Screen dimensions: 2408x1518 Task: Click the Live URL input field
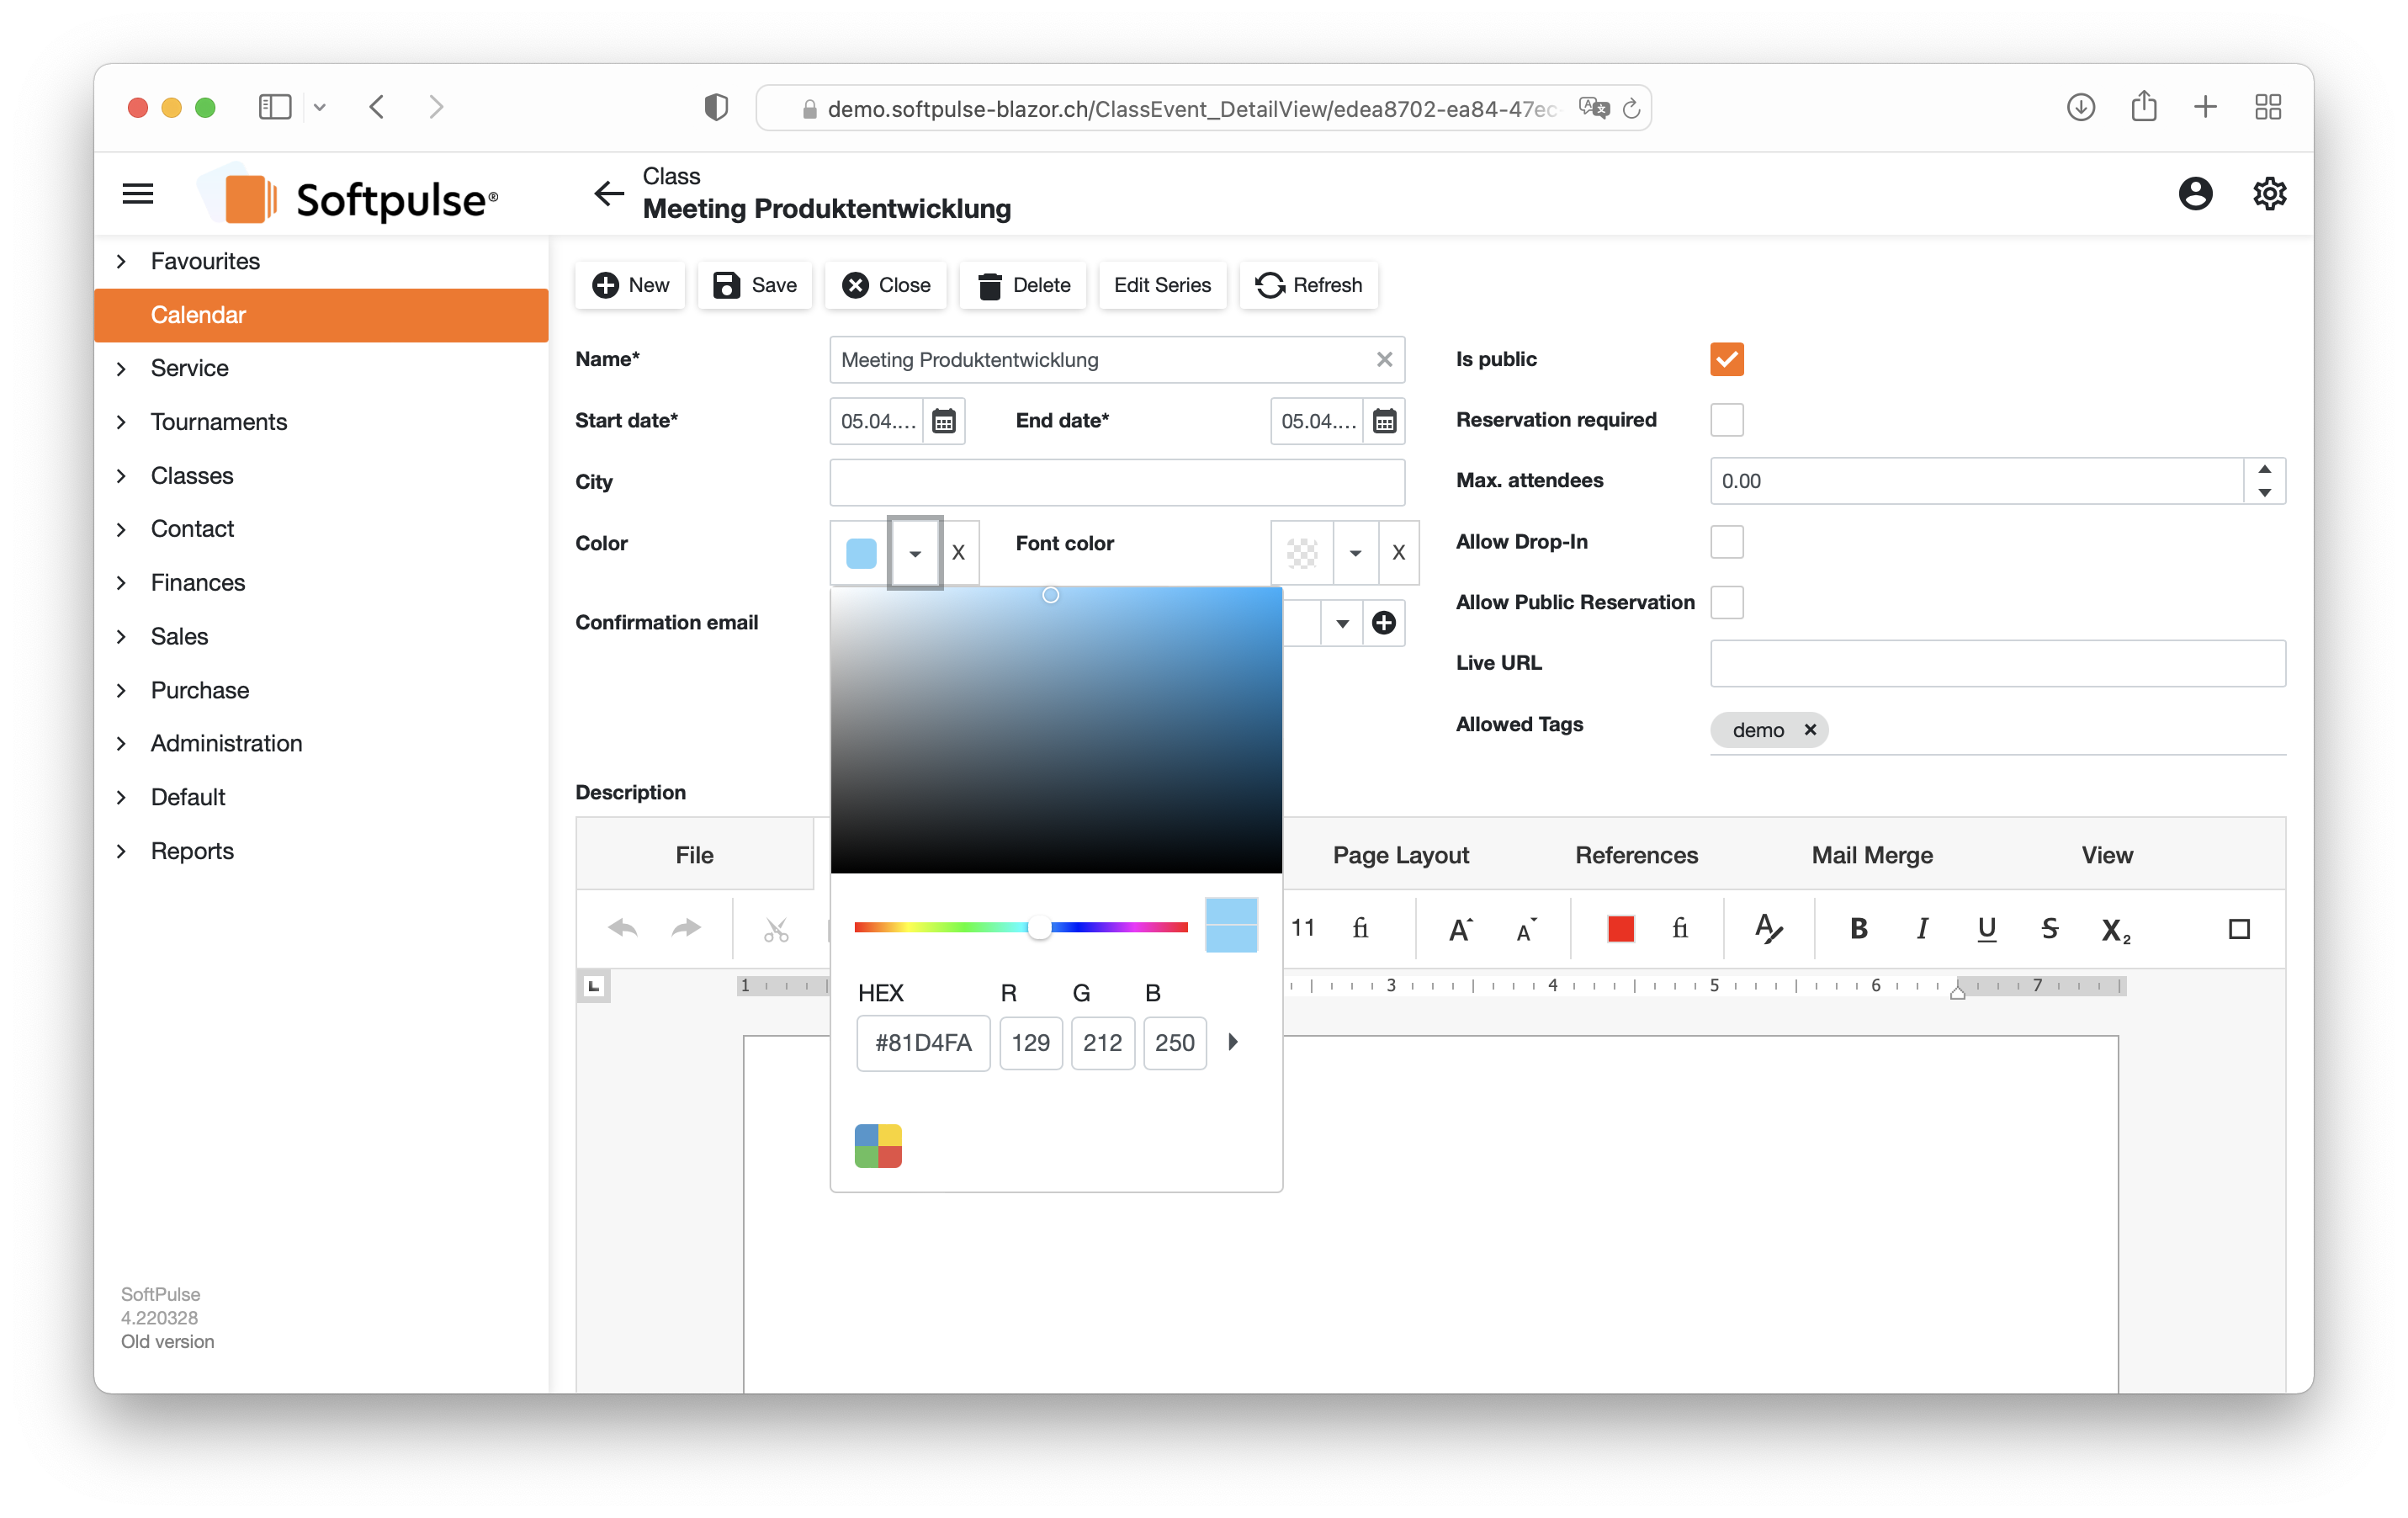1997,663
